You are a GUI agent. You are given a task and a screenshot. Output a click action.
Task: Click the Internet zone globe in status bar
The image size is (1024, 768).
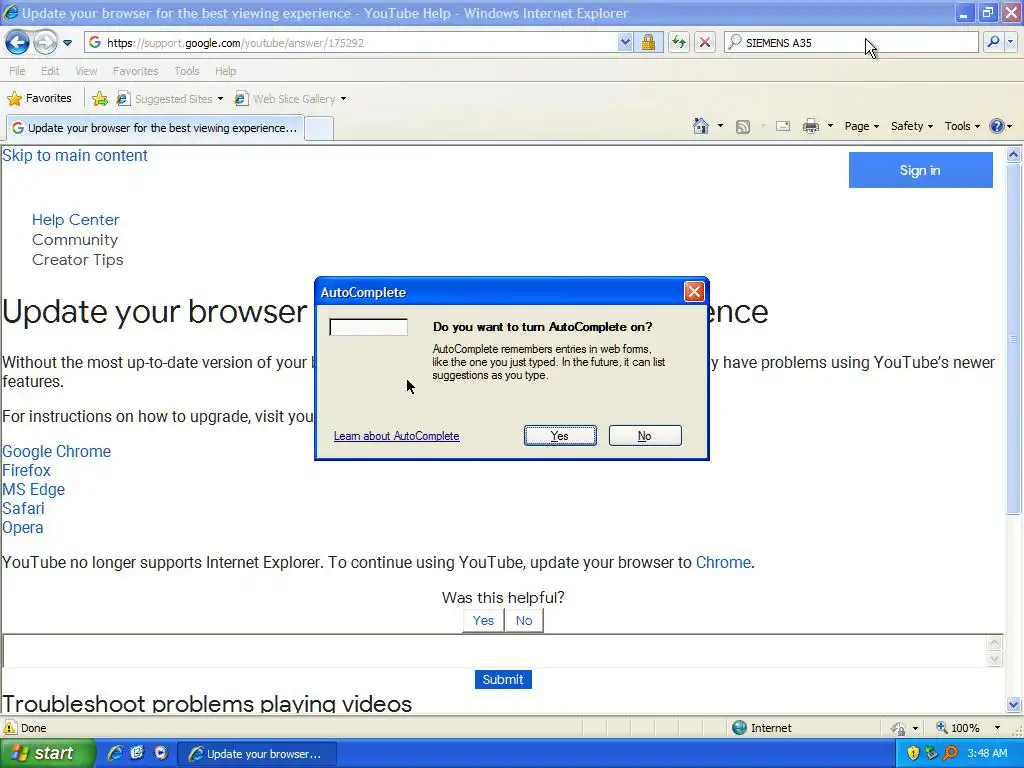739,728
